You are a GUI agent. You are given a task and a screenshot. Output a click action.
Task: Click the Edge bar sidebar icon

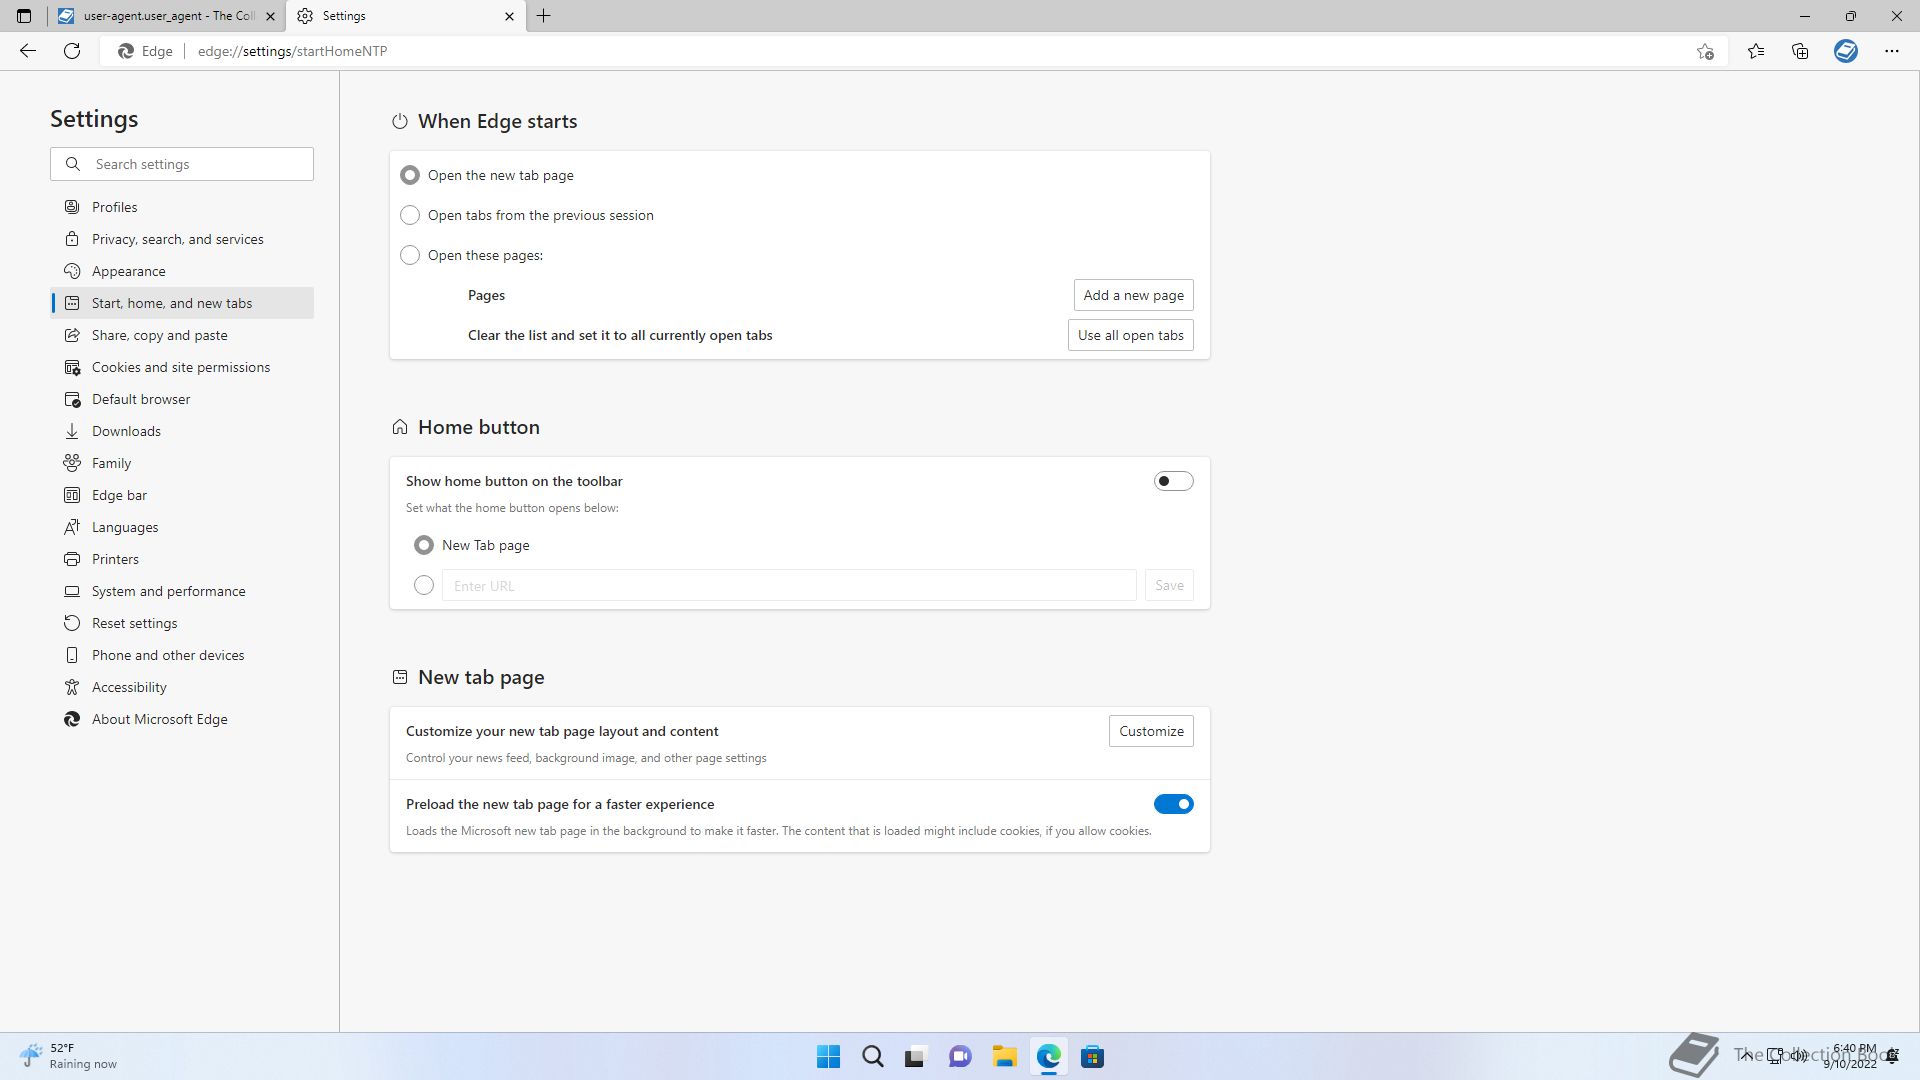pos(72,495)
